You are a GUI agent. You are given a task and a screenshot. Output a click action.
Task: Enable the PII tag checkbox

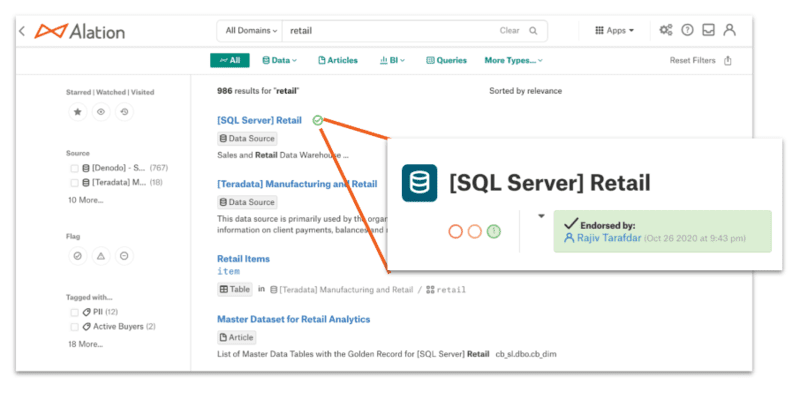[75, 312]
